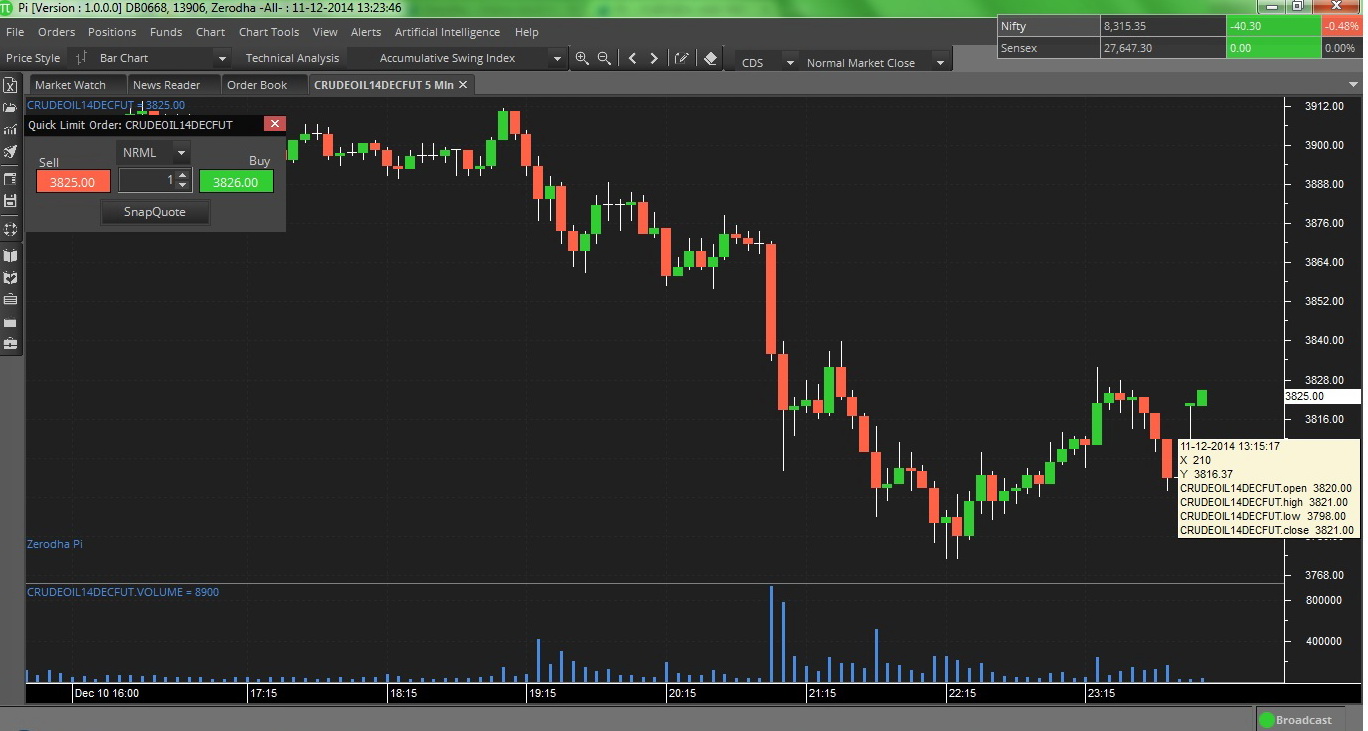Close the CRUDEOIL14DECFUT 5 Min tab
Viewport: 1368px width, 731px height.
[x=463, y=85]
